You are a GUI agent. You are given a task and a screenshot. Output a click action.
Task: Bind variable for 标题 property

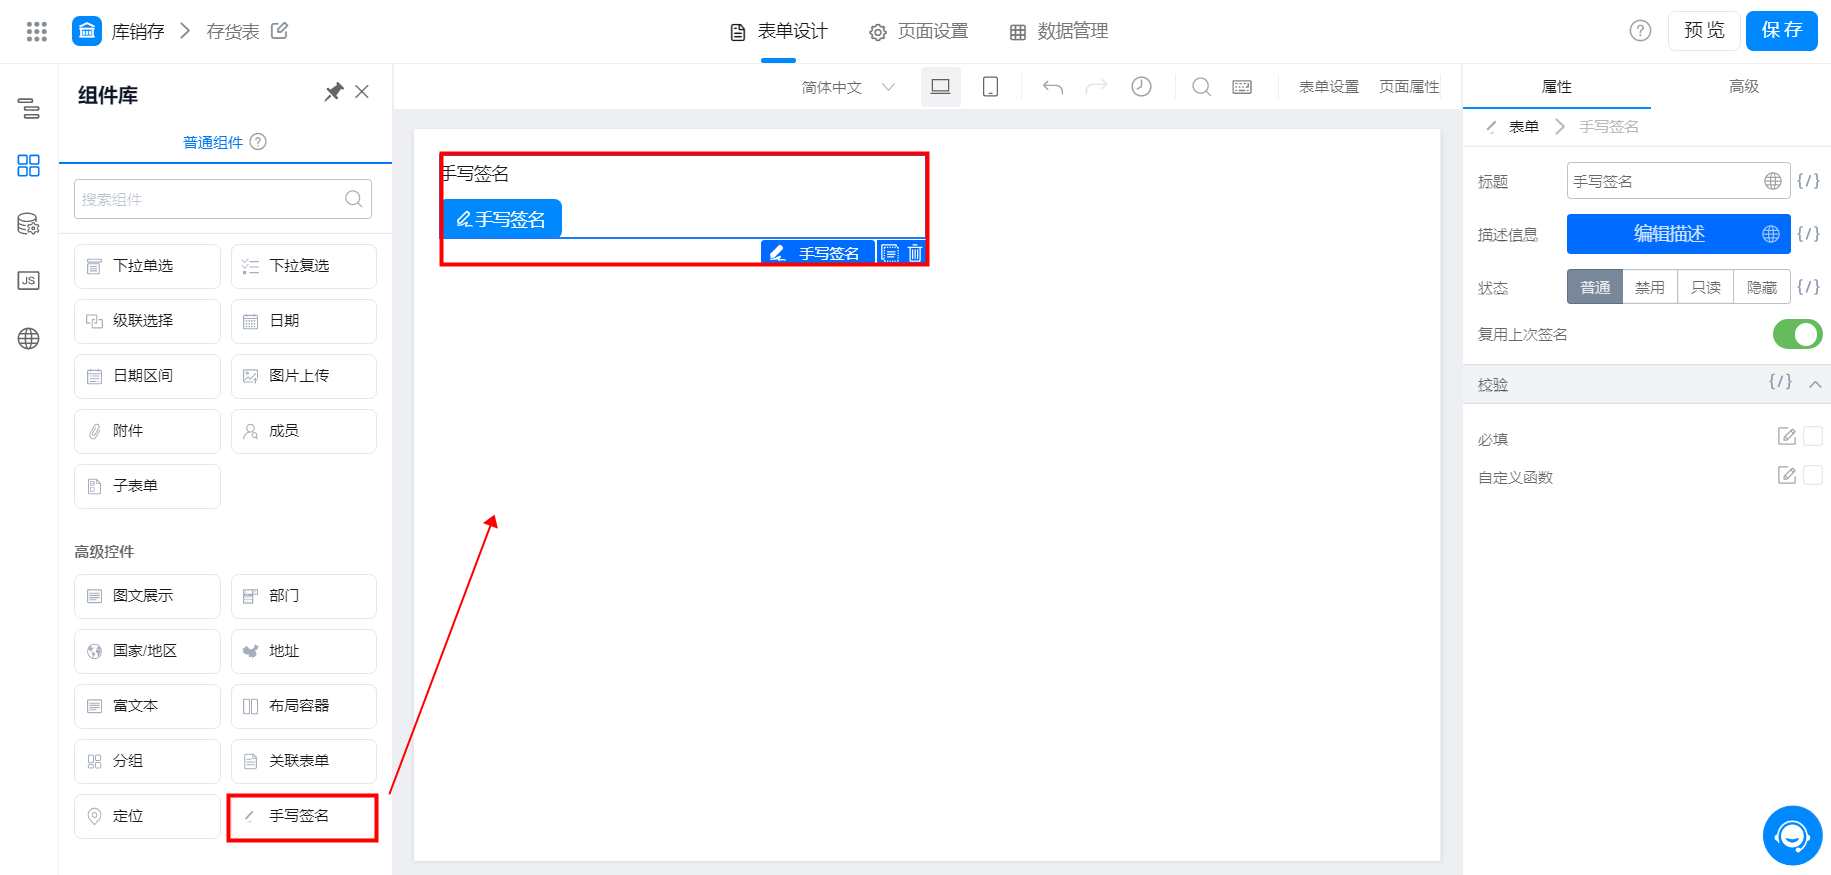coord(1808,181)
